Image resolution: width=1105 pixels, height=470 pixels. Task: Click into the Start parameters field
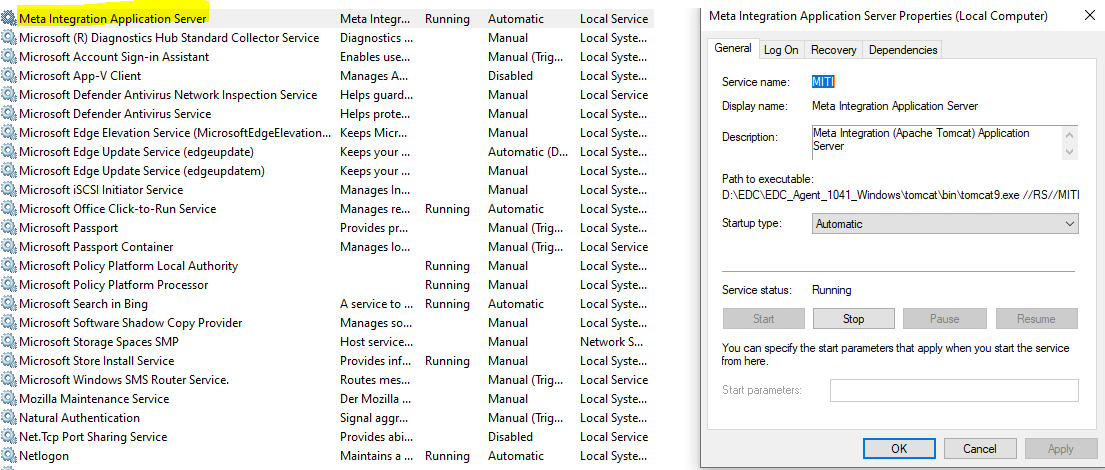tap(954, 390)
